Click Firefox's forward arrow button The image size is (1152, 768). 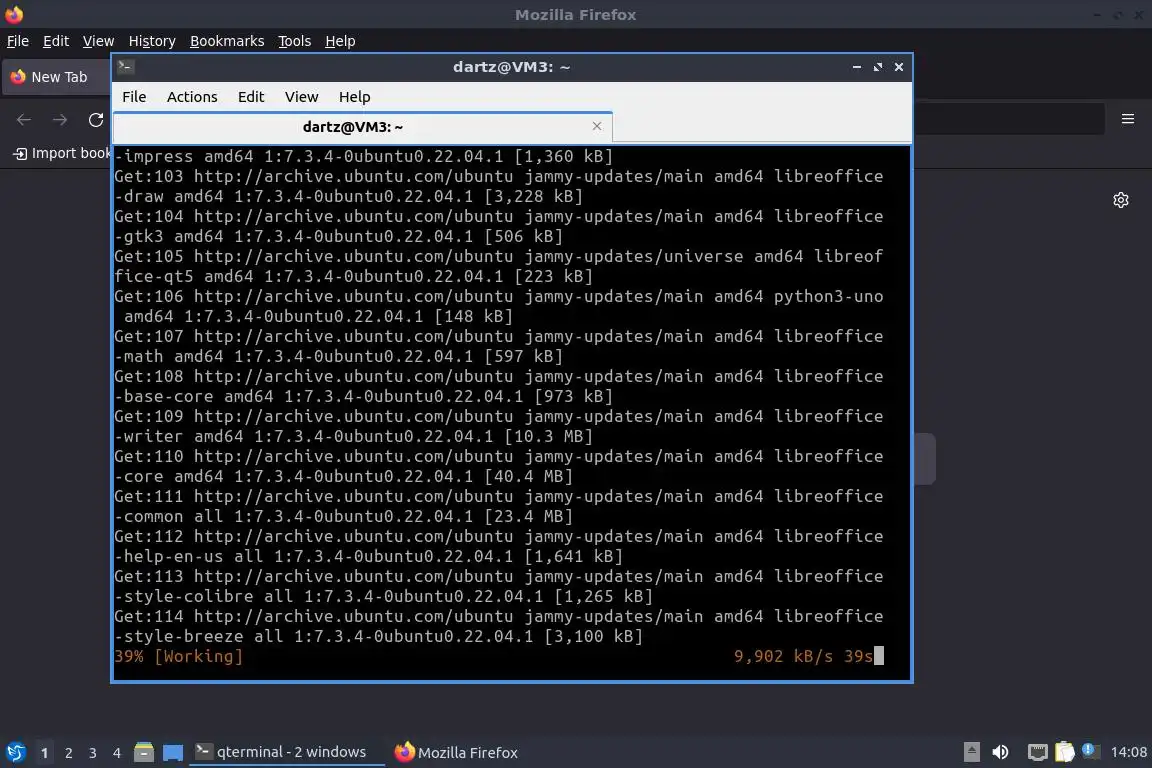pyautogui.click(x=60, y=120)
